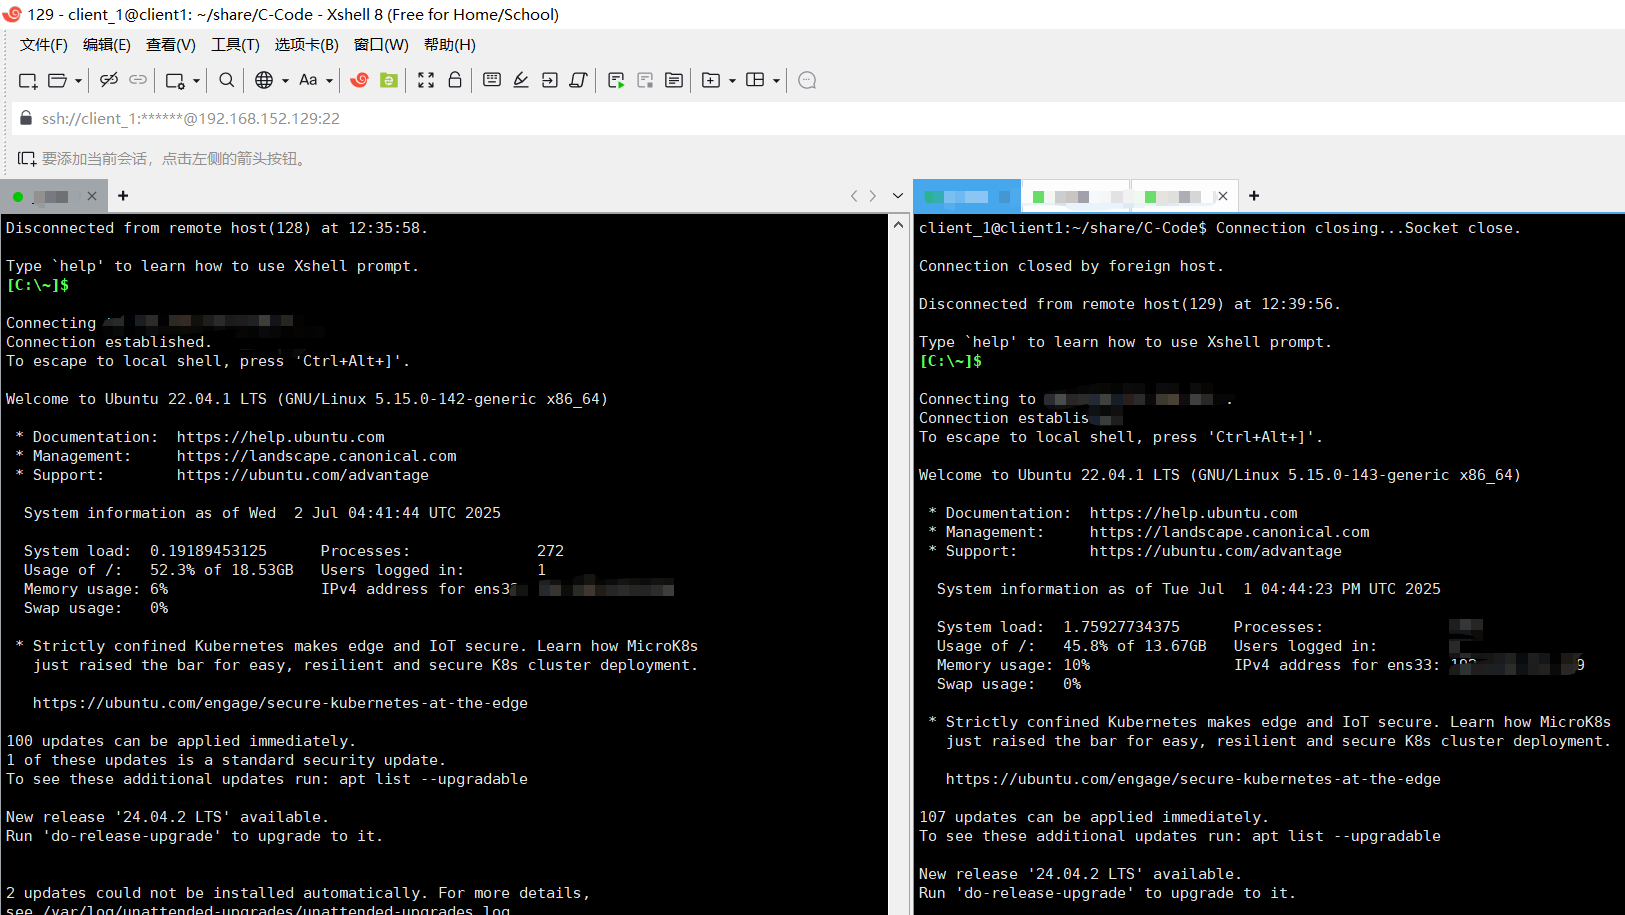Click the kubernetes-at-the-edge URL in right terminal
The height and width of the screenshot is (915, 1625).
click(x=1193, y=779)
